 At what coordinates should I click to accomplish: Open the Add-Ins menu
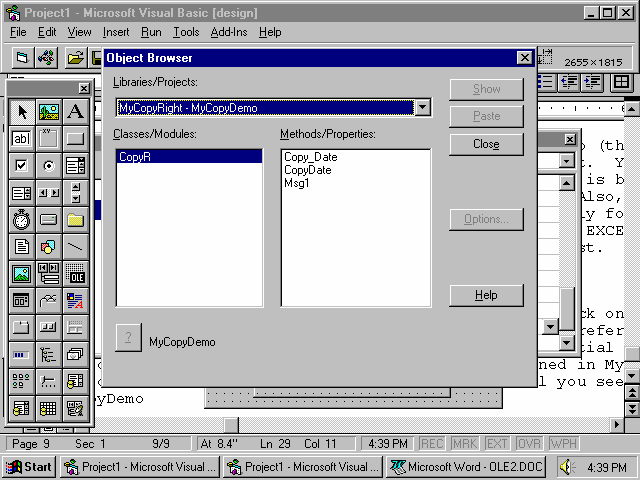click(x=229, y=32)
